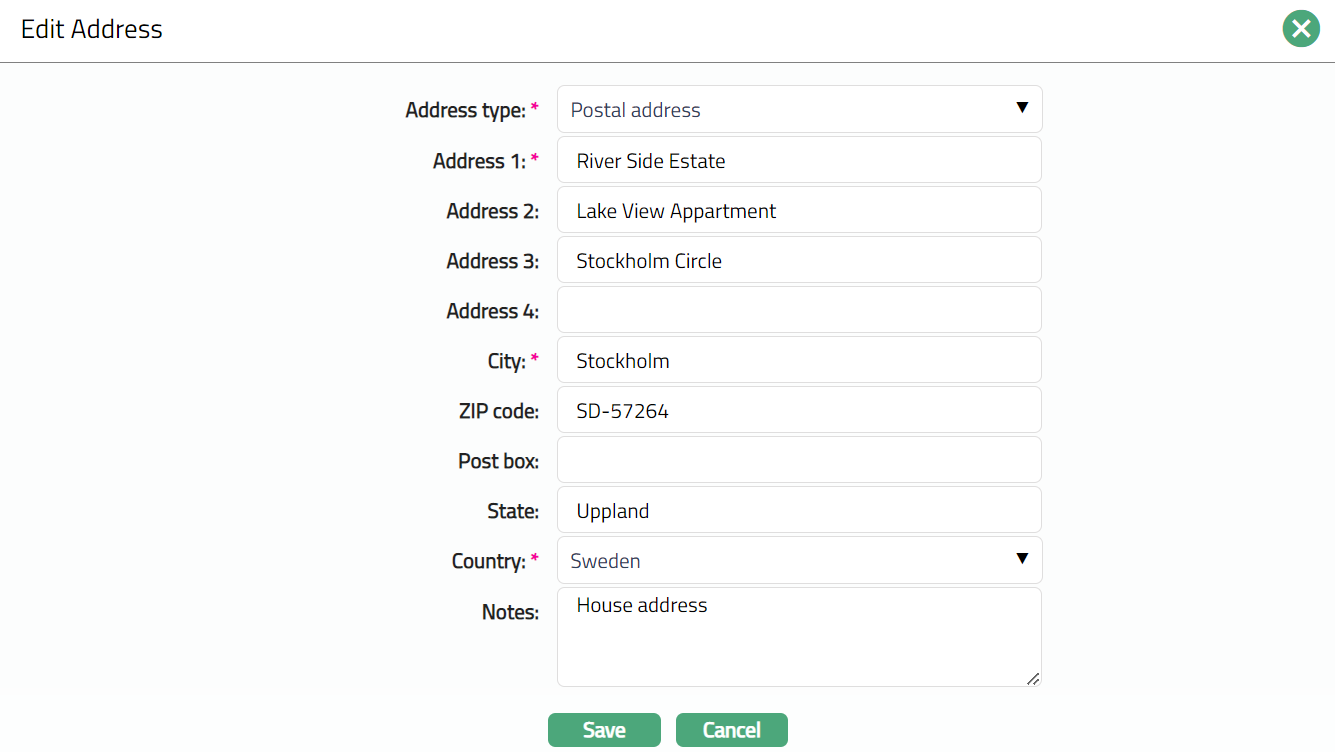The height and width of the screenshot is (752, 1335).
Task: Select the empty Post box field
Action: click(x=799, y=461)
